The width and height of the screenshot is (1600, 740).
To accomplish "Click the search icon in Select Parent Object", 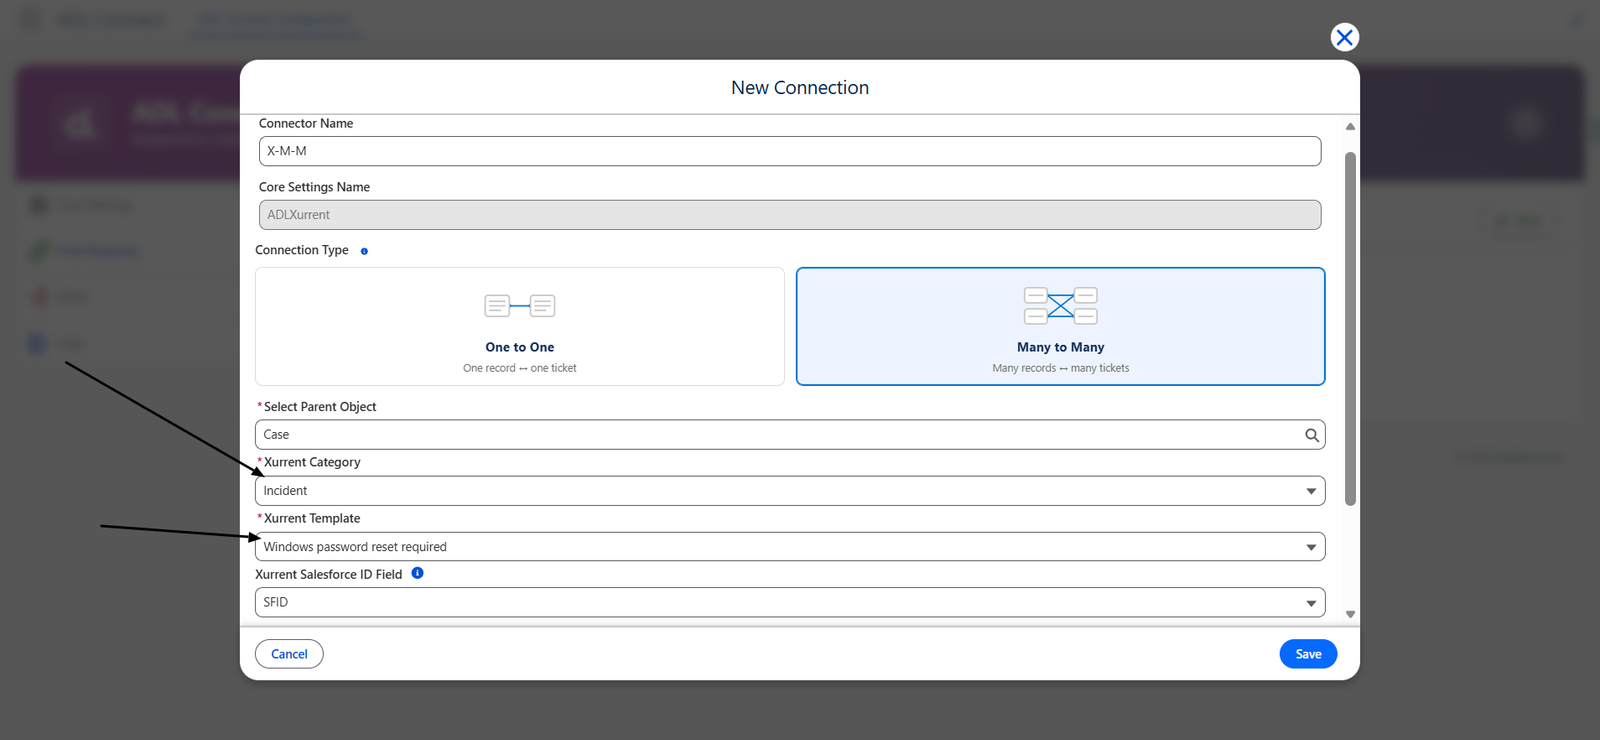I will click(1312, 435).
